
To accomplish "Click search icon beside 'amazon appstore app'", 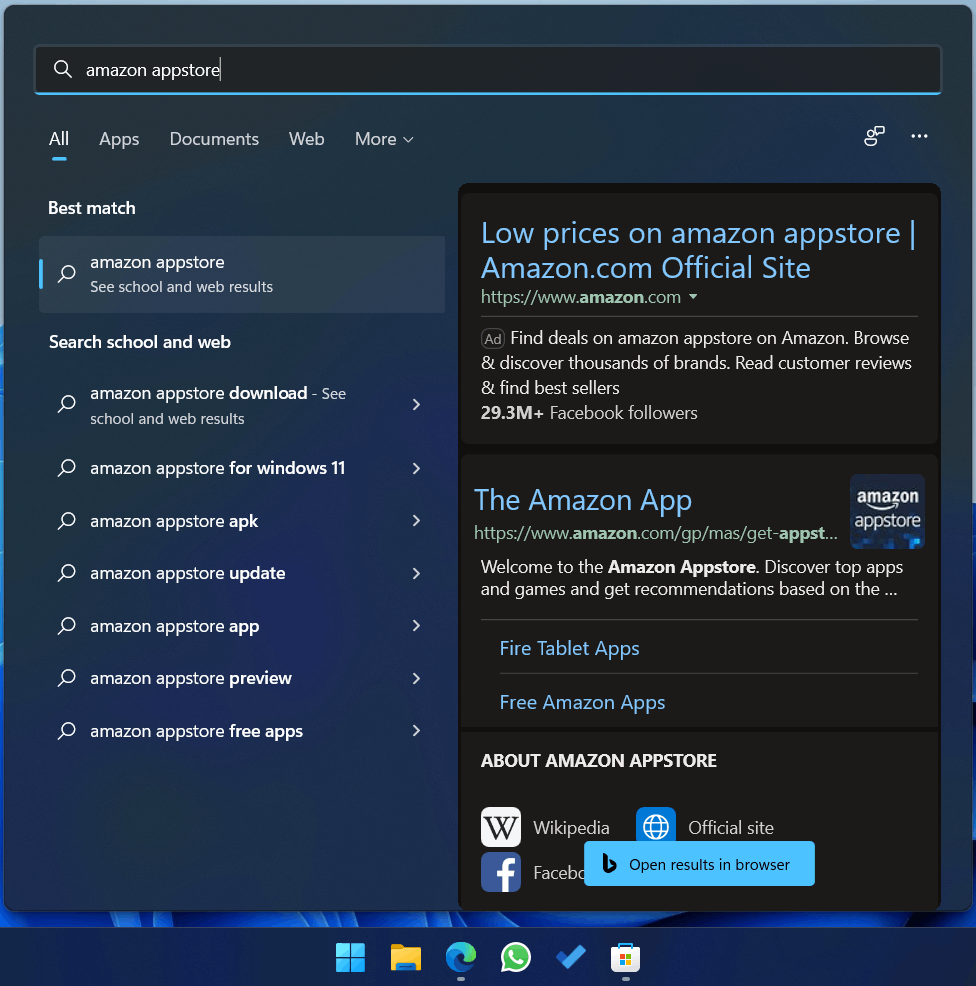I will (67, 626).
